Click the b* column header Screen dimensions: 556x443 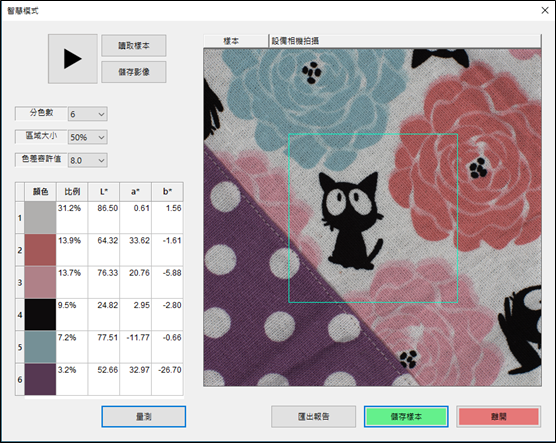point(167,192)
